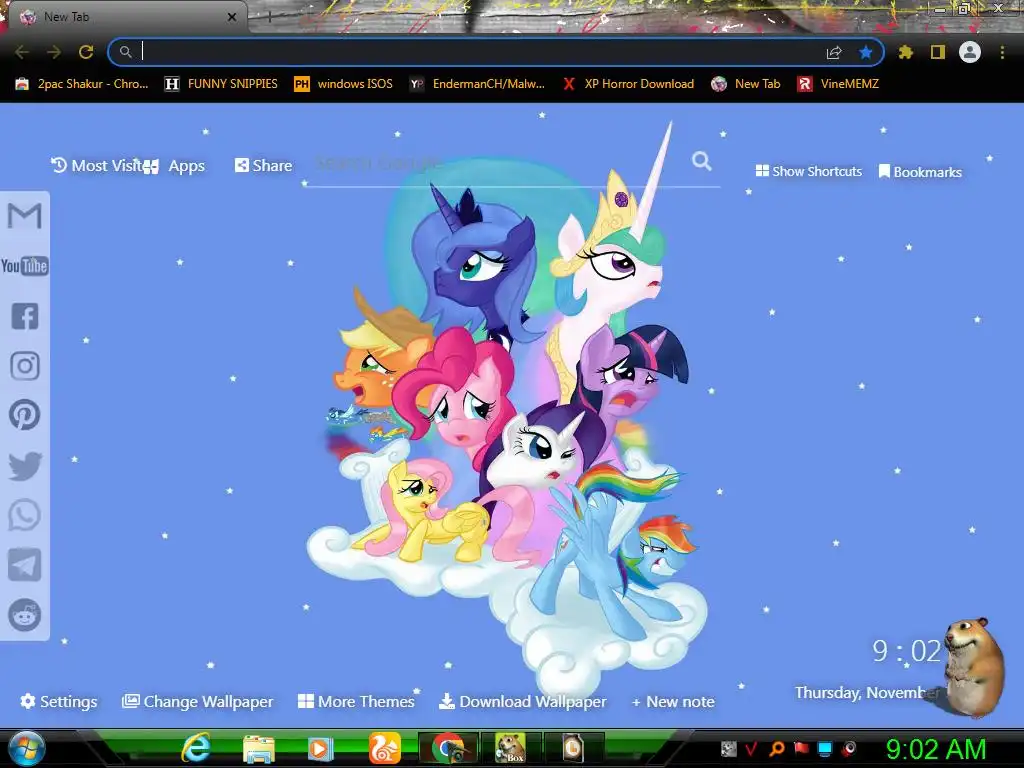
Task: Toggle Show Shortcuts
Action: pyautogui.click(x=808, y=171)
